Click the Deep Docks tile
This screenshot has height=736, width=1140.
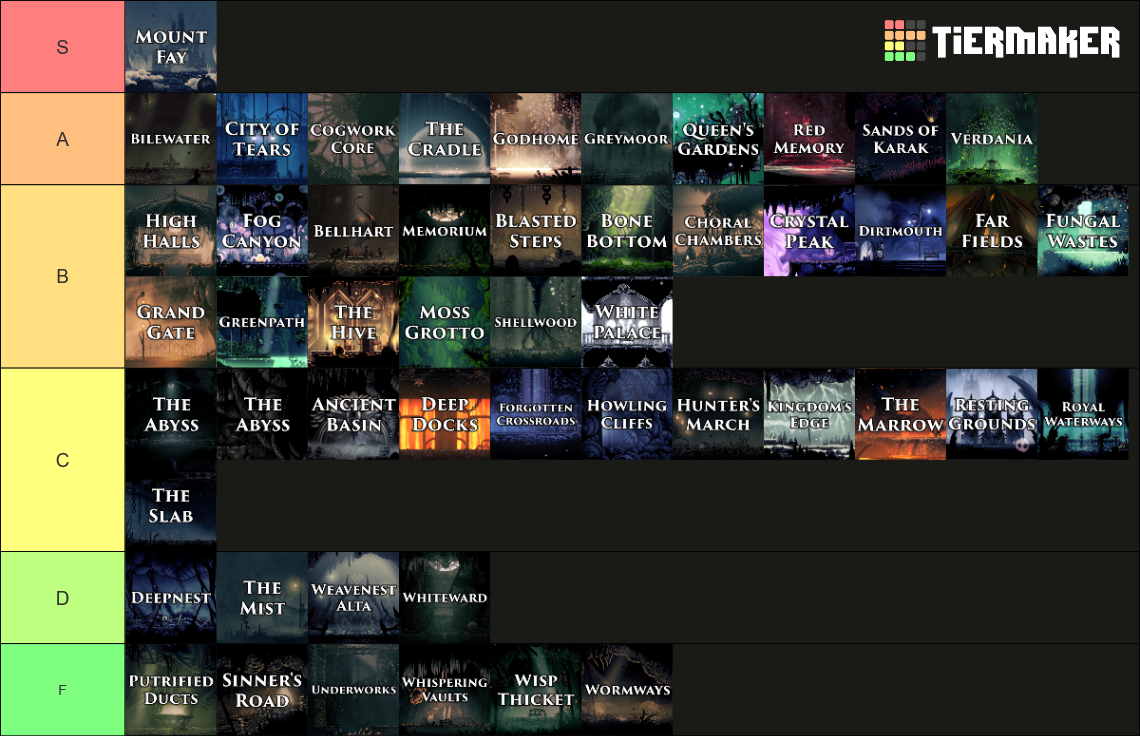(444, 414)
